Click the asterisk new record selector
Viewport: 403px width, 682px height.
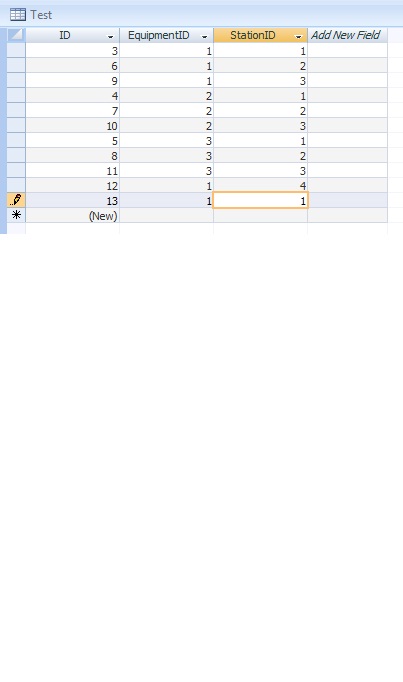tap(16, 215)
